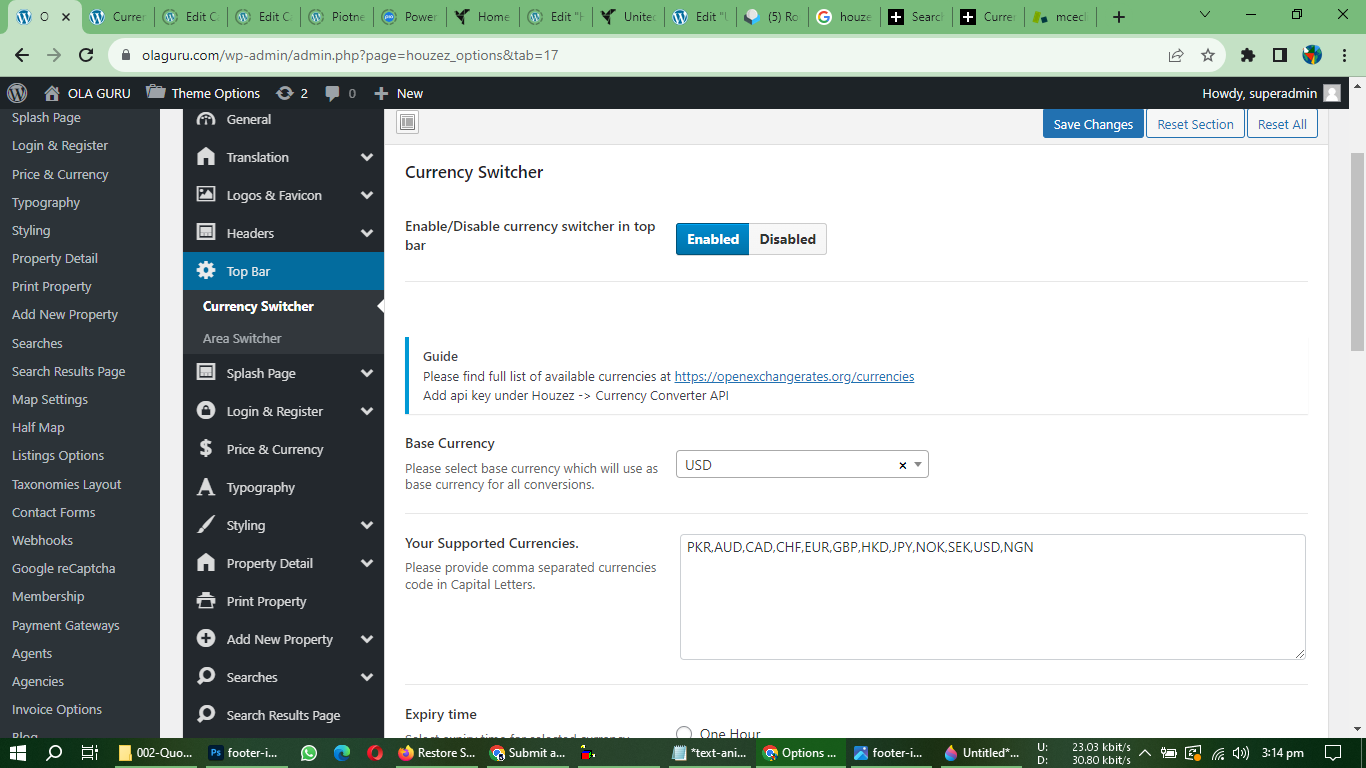1366x768 pixels.
Task: Expand Searches section chevron
Action: (x=367, y=677)
